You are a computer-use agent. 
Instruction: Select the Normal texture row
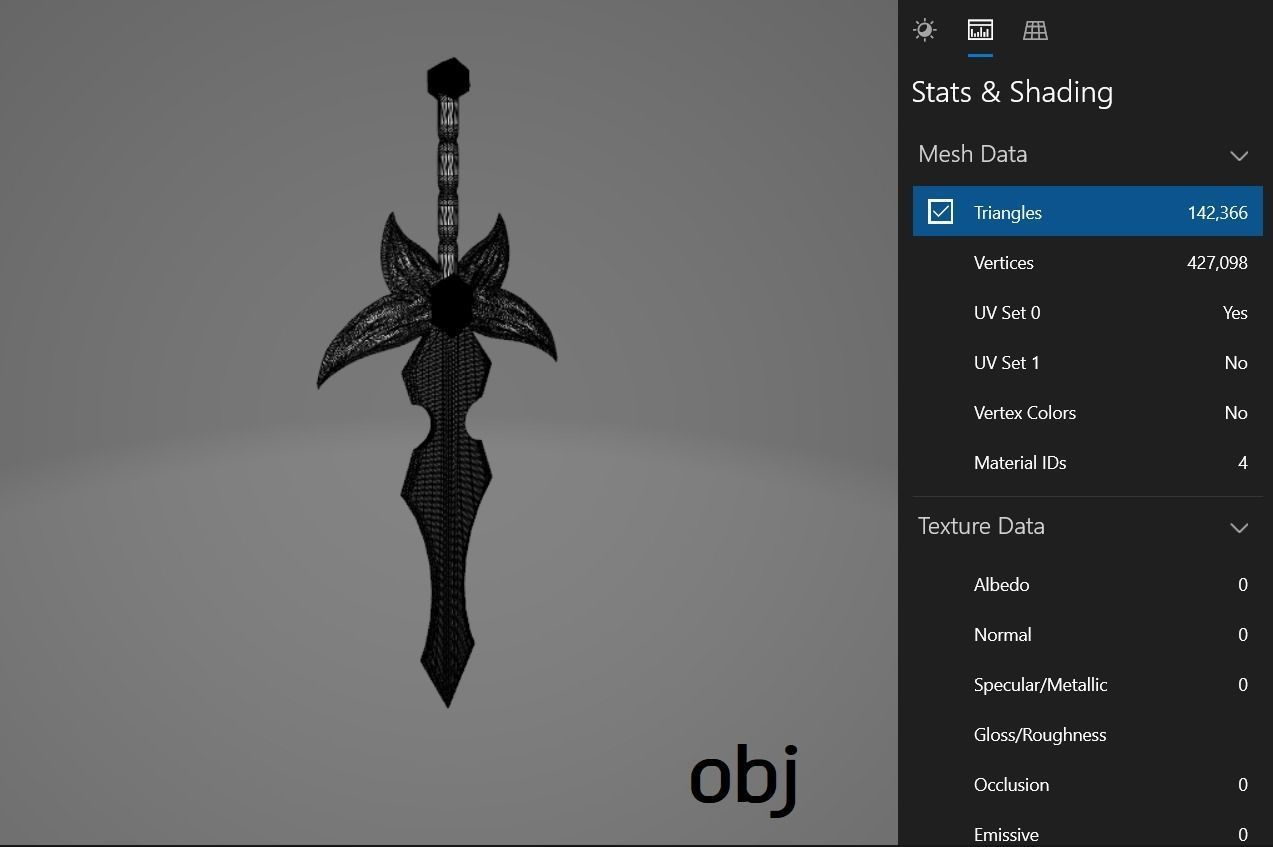1088,634
